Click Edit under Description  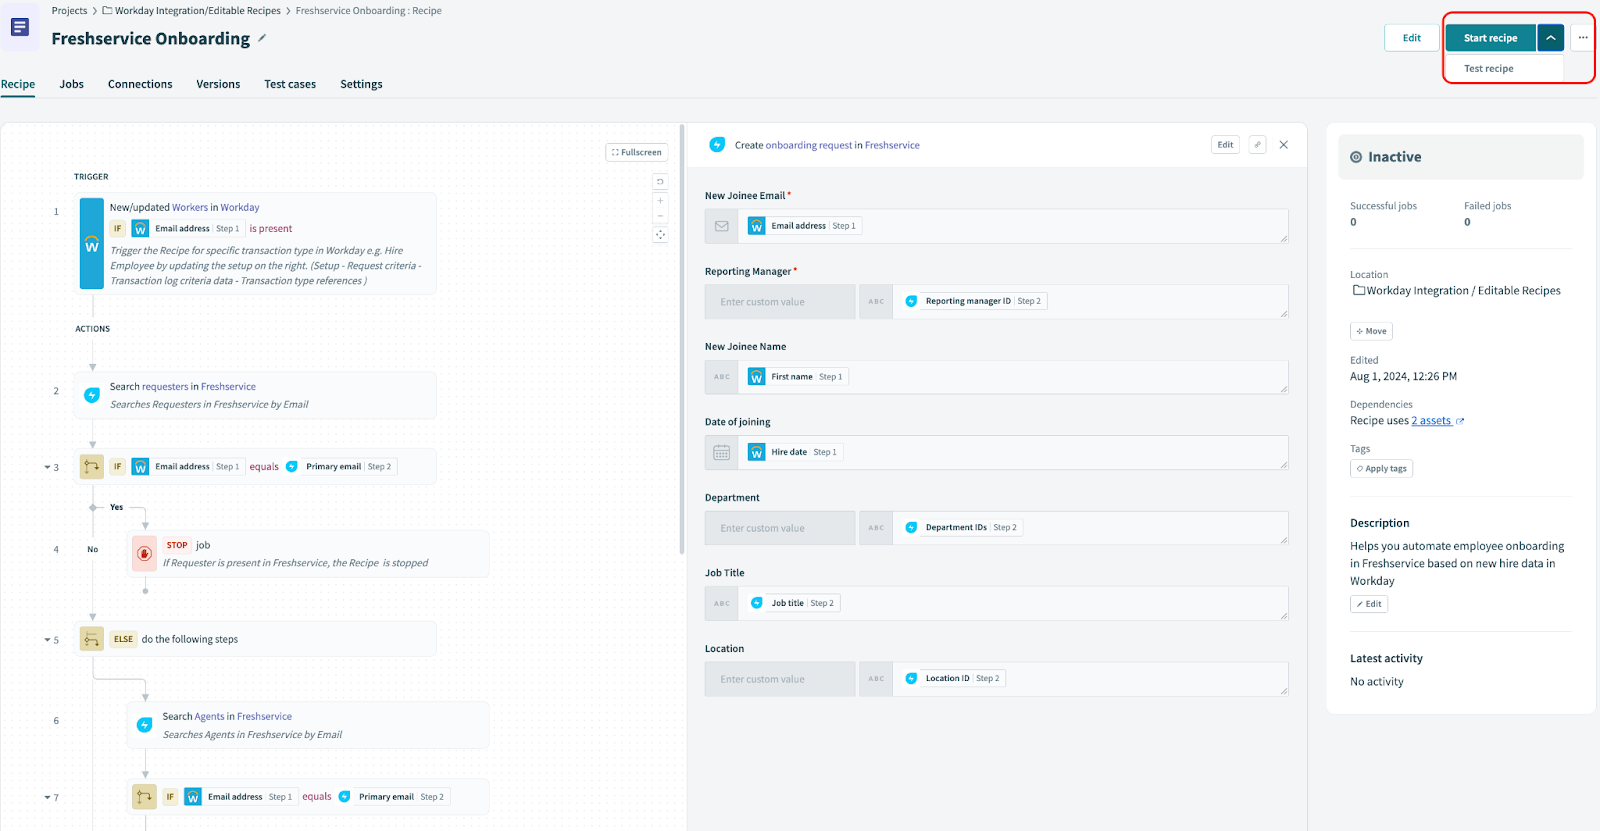pyautogui.click(x=1369, y=604)
